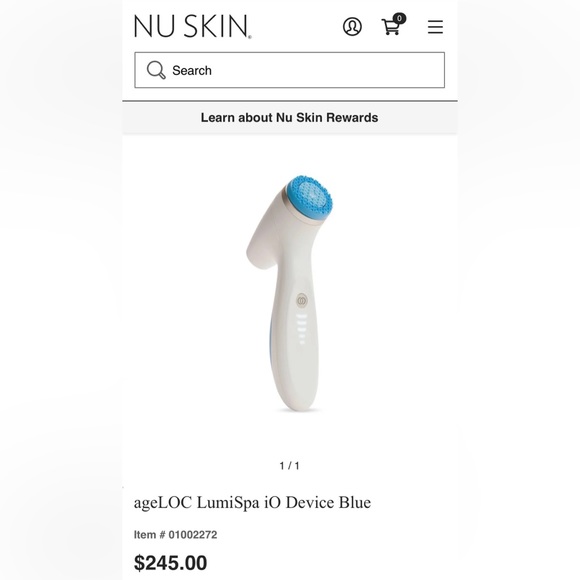Click the Search placeholder text
580x580 pixels.
192,70
